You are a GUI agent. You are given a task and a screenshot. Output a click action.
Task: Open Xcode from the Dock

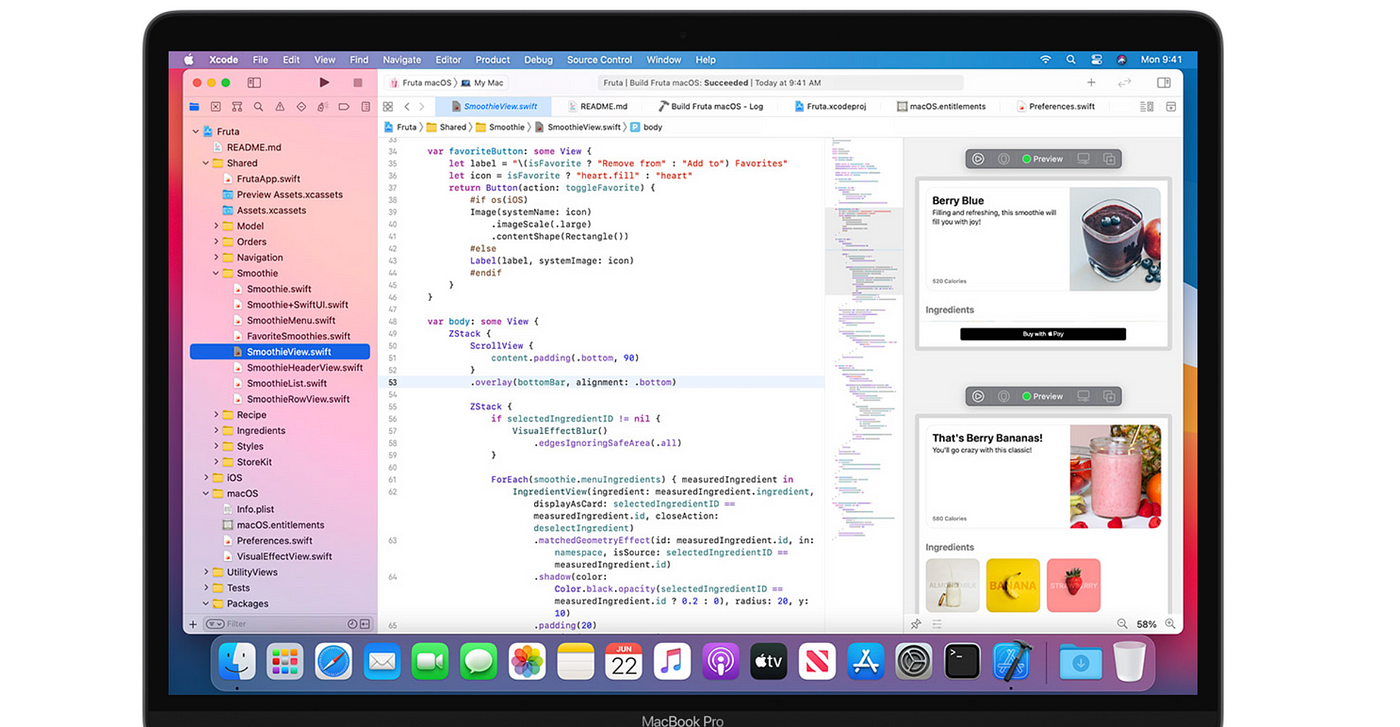pos(1012,661)
